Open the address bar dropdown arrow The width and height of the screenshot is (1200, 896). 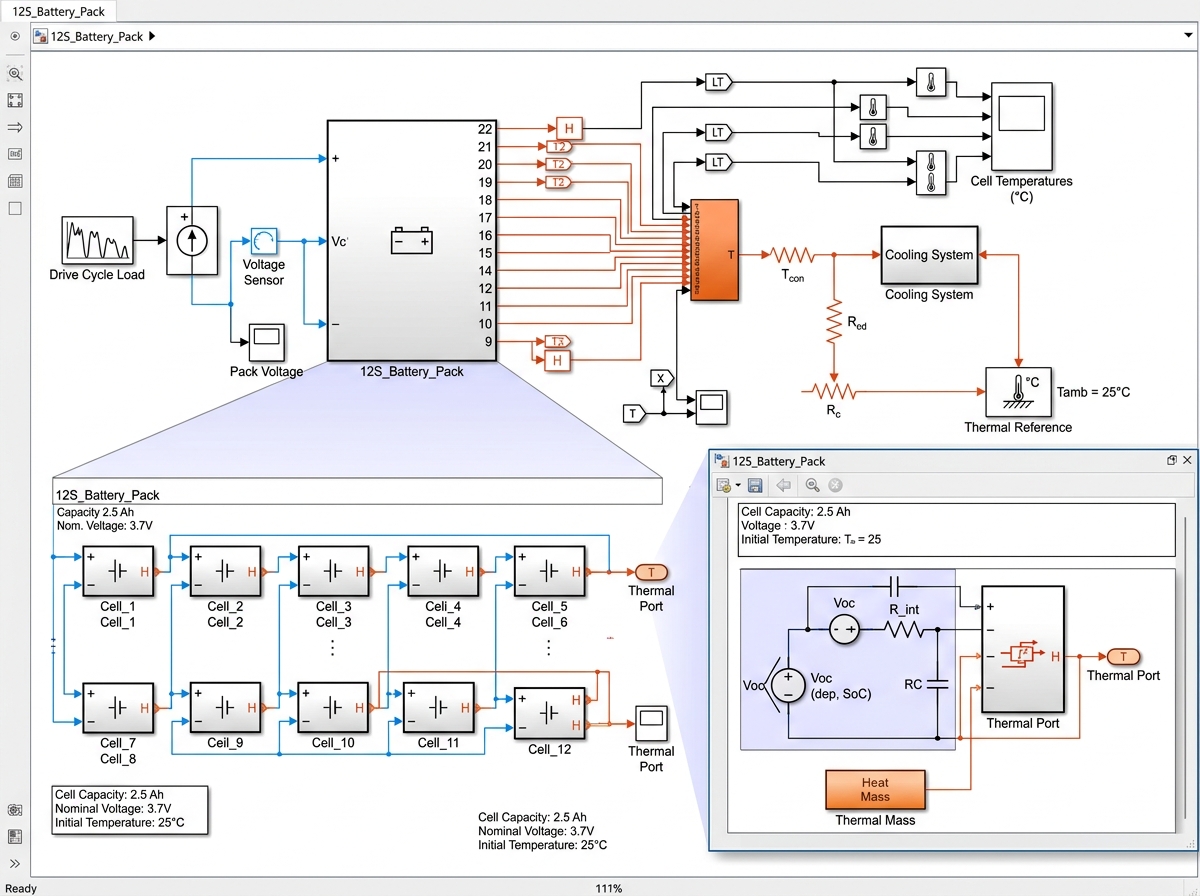coord(1187,36)
